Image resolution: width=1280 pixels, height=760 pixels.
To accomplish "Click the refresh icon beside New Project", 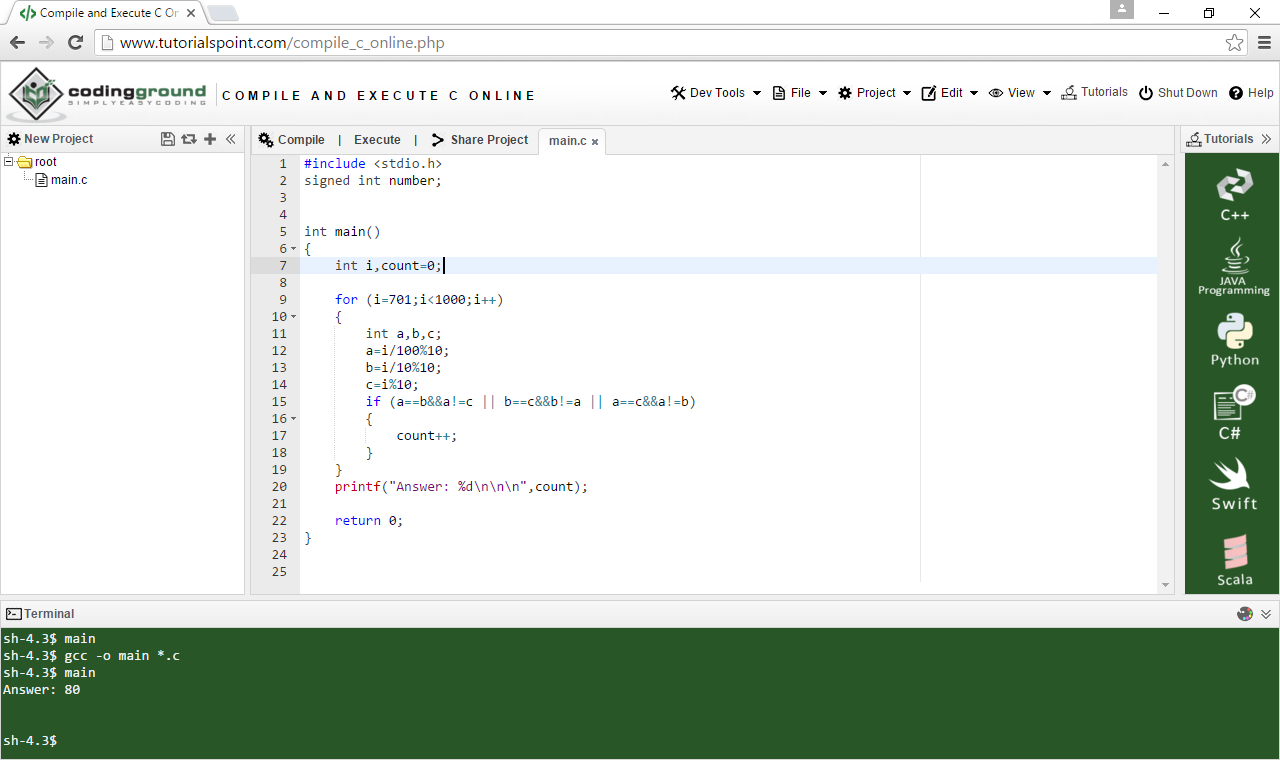I will pyautogui.click(x=188, y=139).
